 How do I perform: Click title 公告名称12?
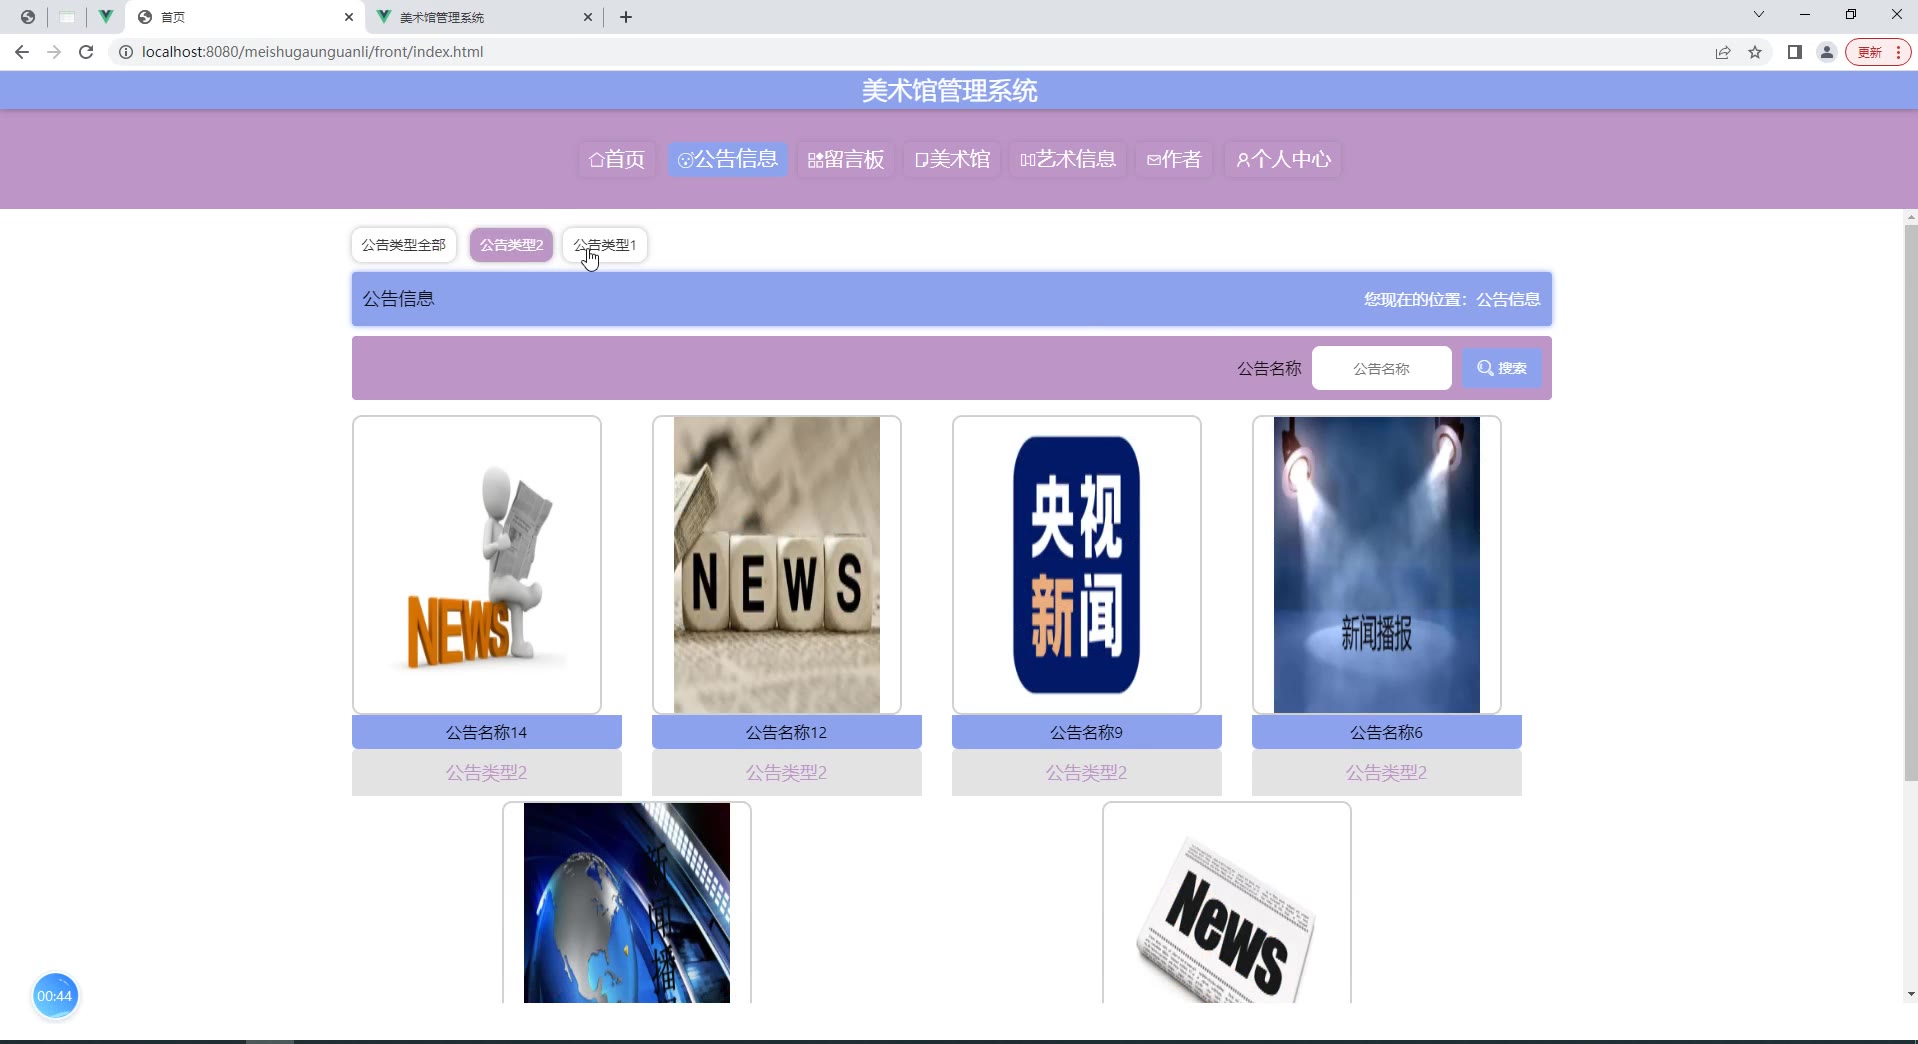point(787,732)
